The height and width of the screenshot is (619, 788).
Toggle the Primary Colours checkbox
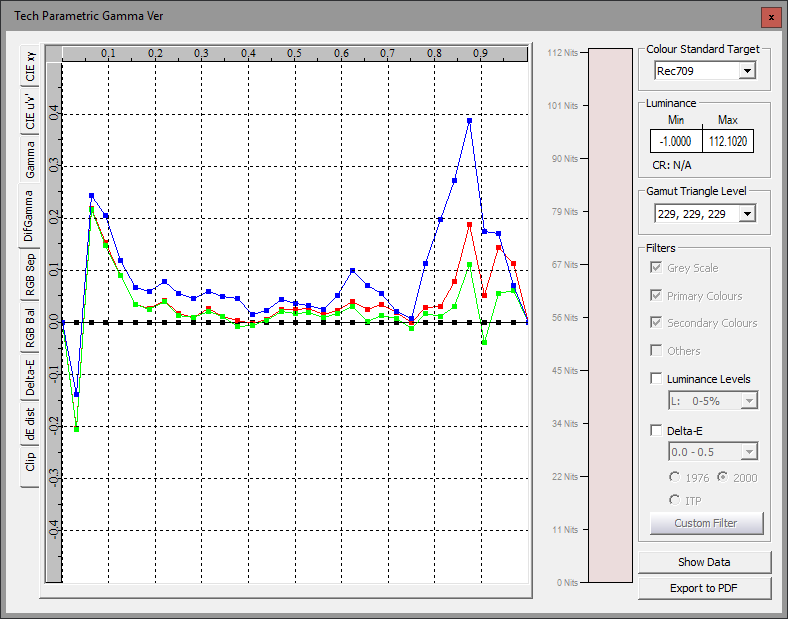pyautogui.click(x=656, y=295)
